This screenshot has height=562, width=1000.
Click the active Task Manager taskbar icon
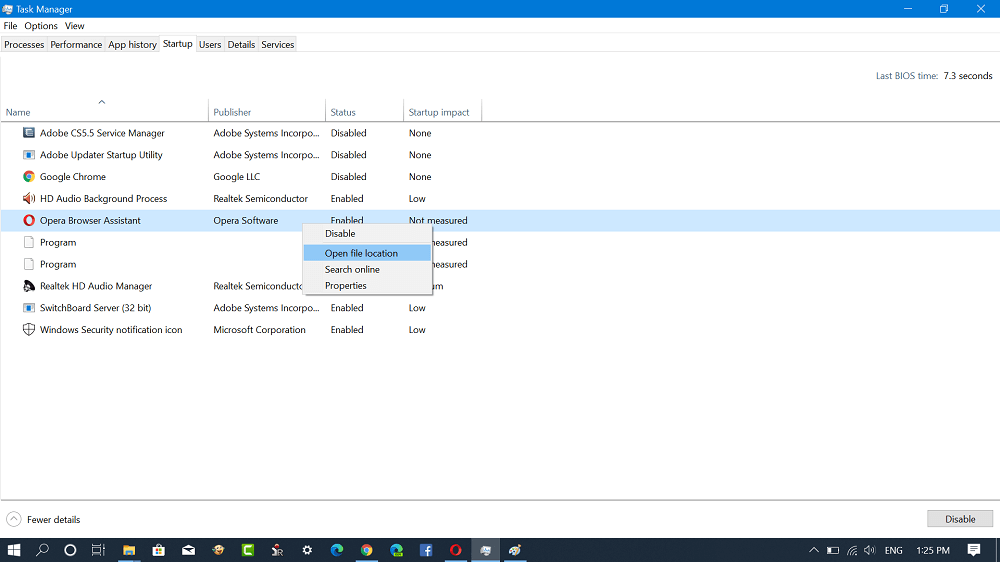(485, 550)
